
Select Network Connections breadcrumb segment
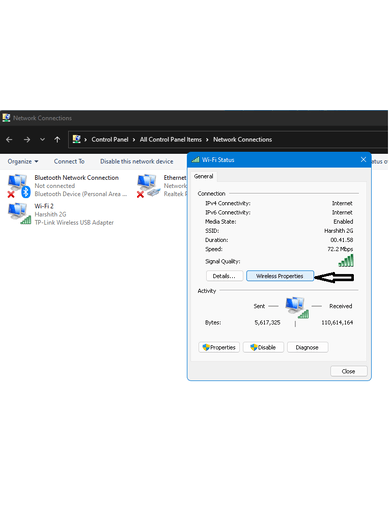[x=242, y=140]
